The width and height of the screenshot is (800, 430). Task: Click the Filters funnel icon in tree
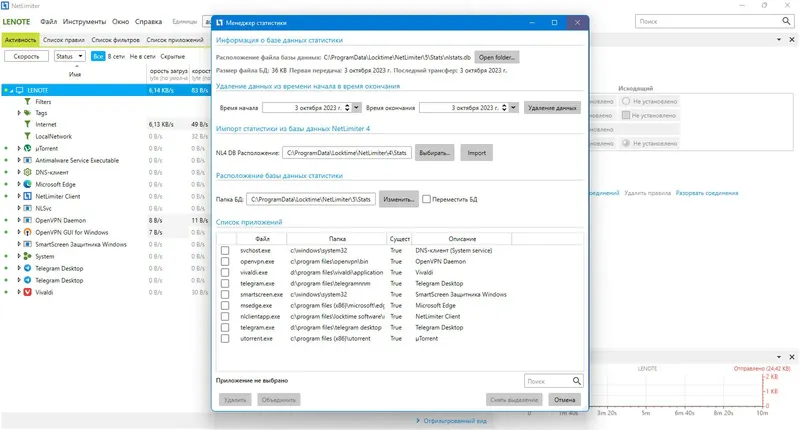(x=28, y=102)
